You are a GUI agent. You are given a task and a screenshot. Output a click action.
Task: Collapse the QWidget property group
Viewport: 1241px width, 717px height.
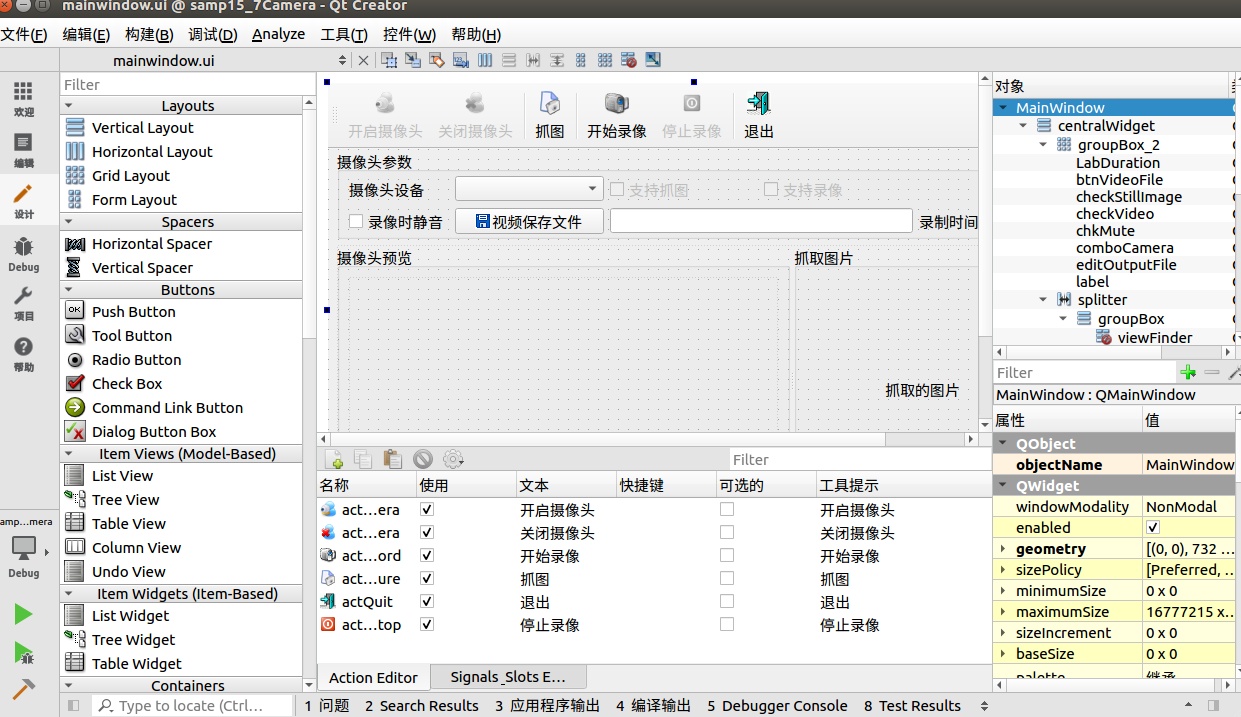1004,485
